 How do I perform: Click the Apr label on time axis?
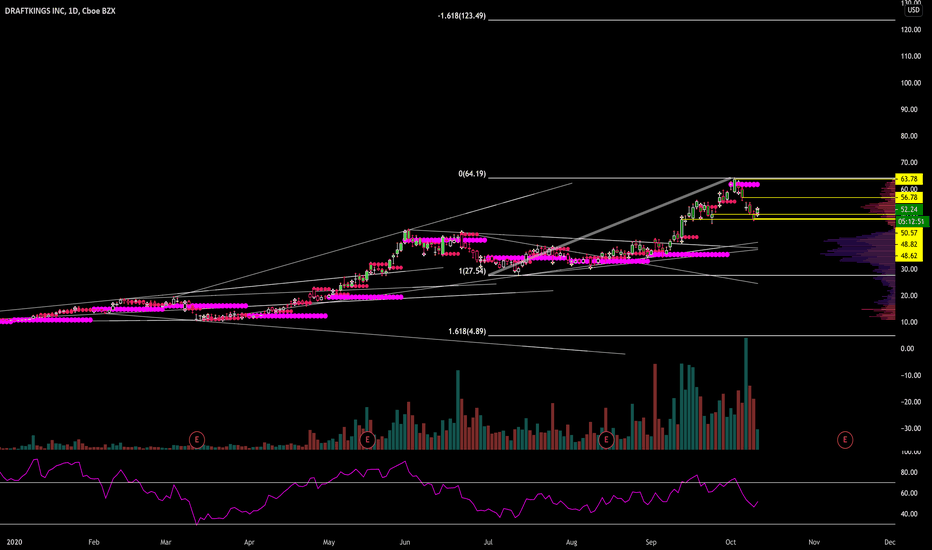[x=249, y=542]
